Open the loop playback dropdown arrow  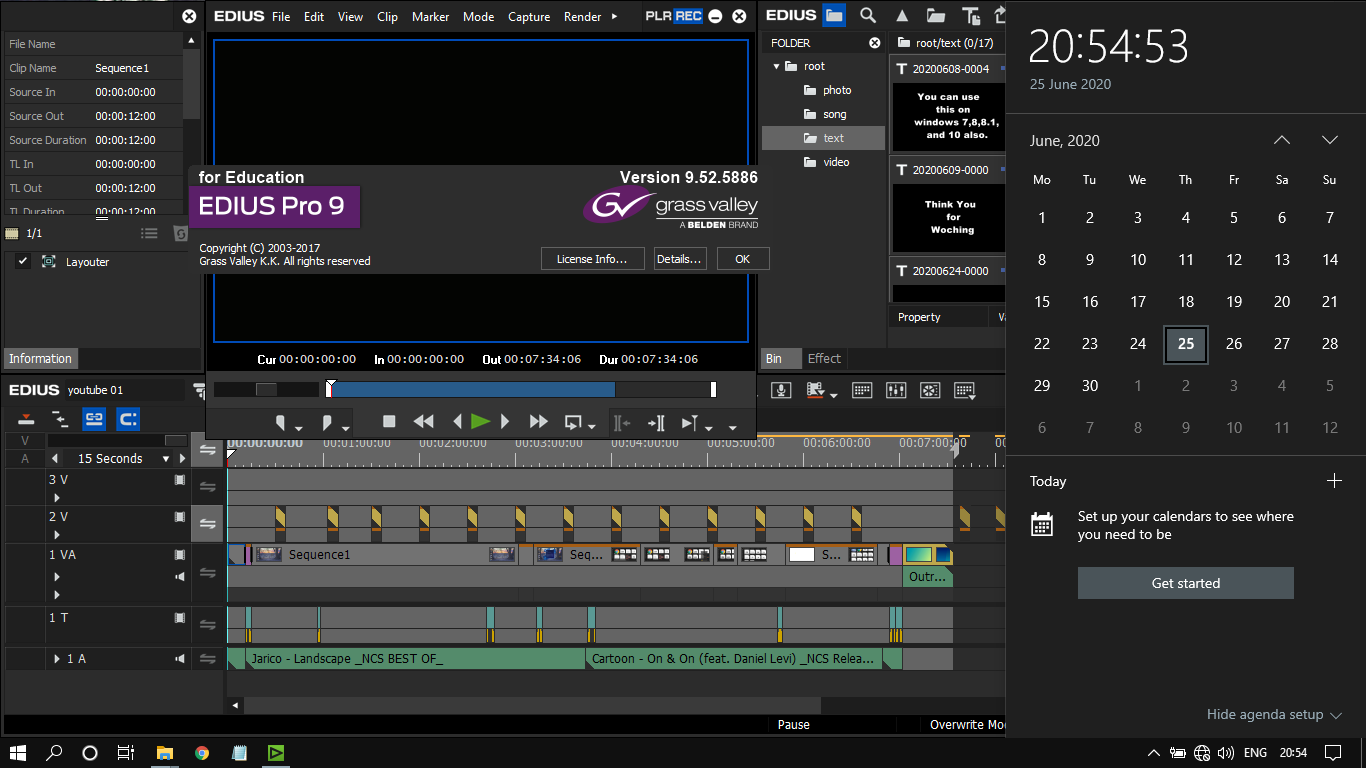591,427
